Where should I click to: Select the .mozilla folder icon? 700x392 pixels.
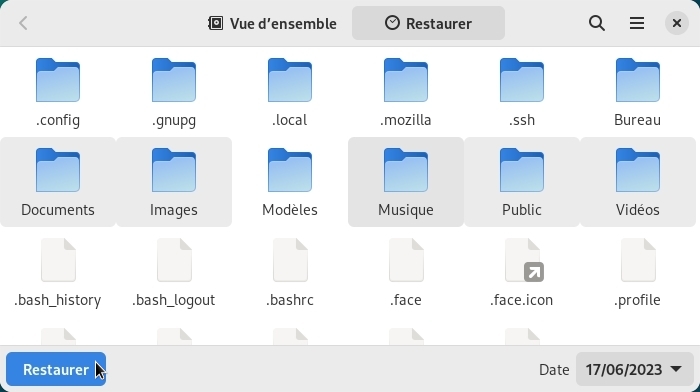(406, 80)
